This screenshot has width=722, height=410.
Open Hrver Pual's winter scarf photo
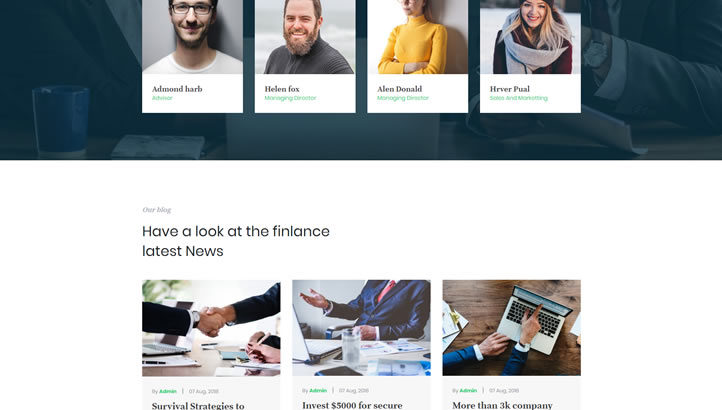[x=530, y=37]
